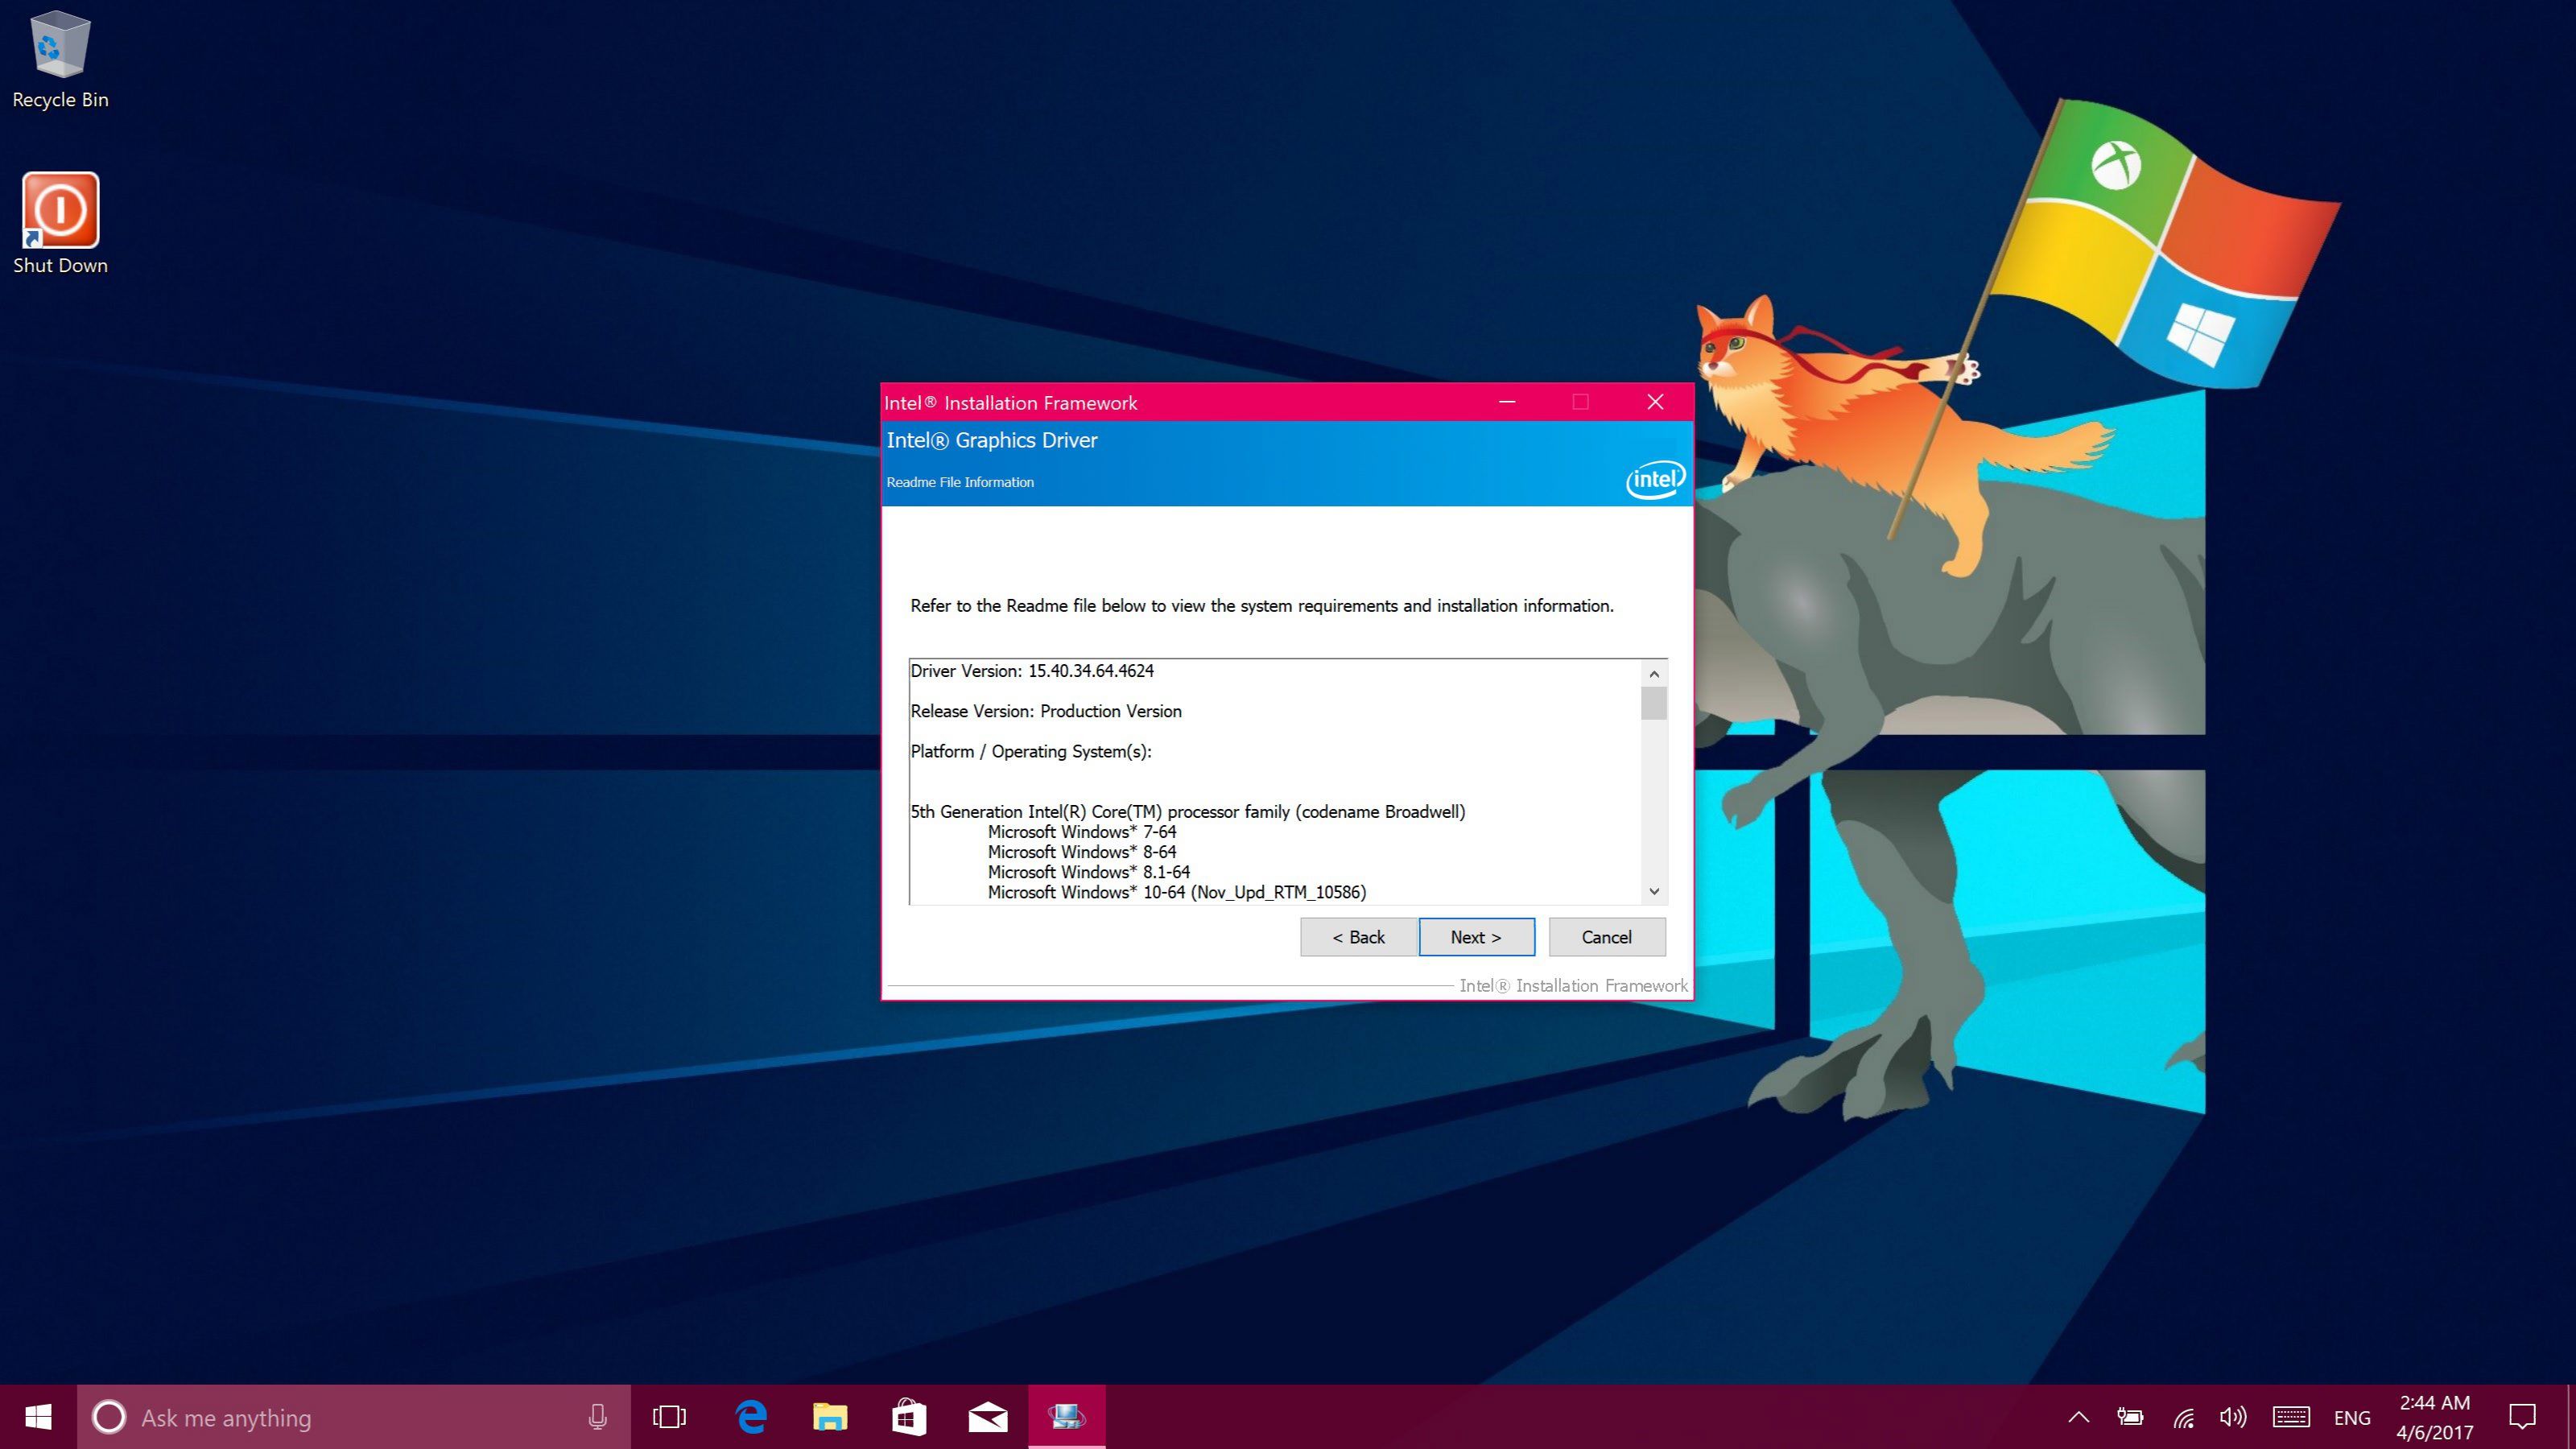
Task: Open the volume tray icon
Action: click(x=2233, y=1417)
